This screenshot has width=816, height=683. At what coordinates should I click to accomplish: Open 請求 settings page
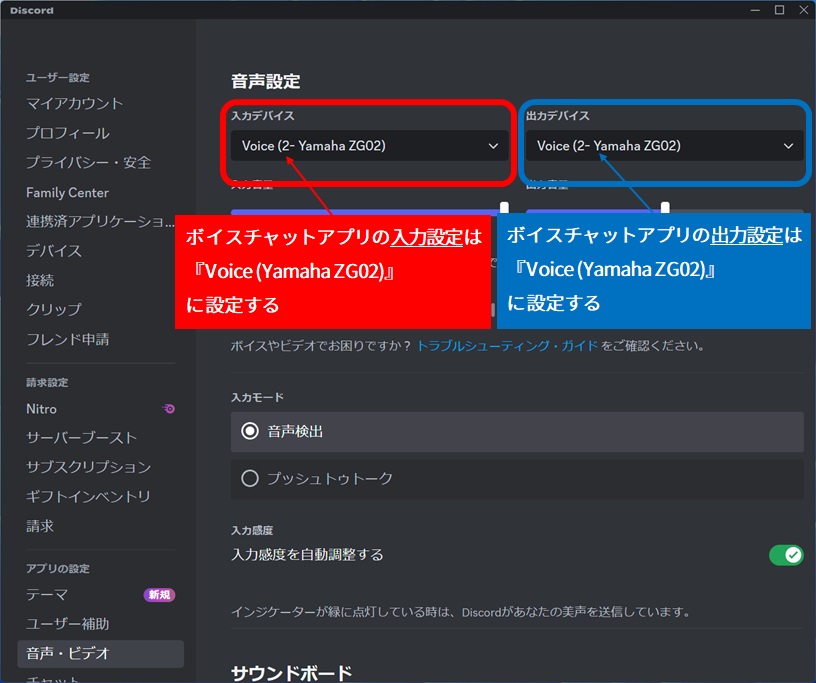tap(40, 526)
